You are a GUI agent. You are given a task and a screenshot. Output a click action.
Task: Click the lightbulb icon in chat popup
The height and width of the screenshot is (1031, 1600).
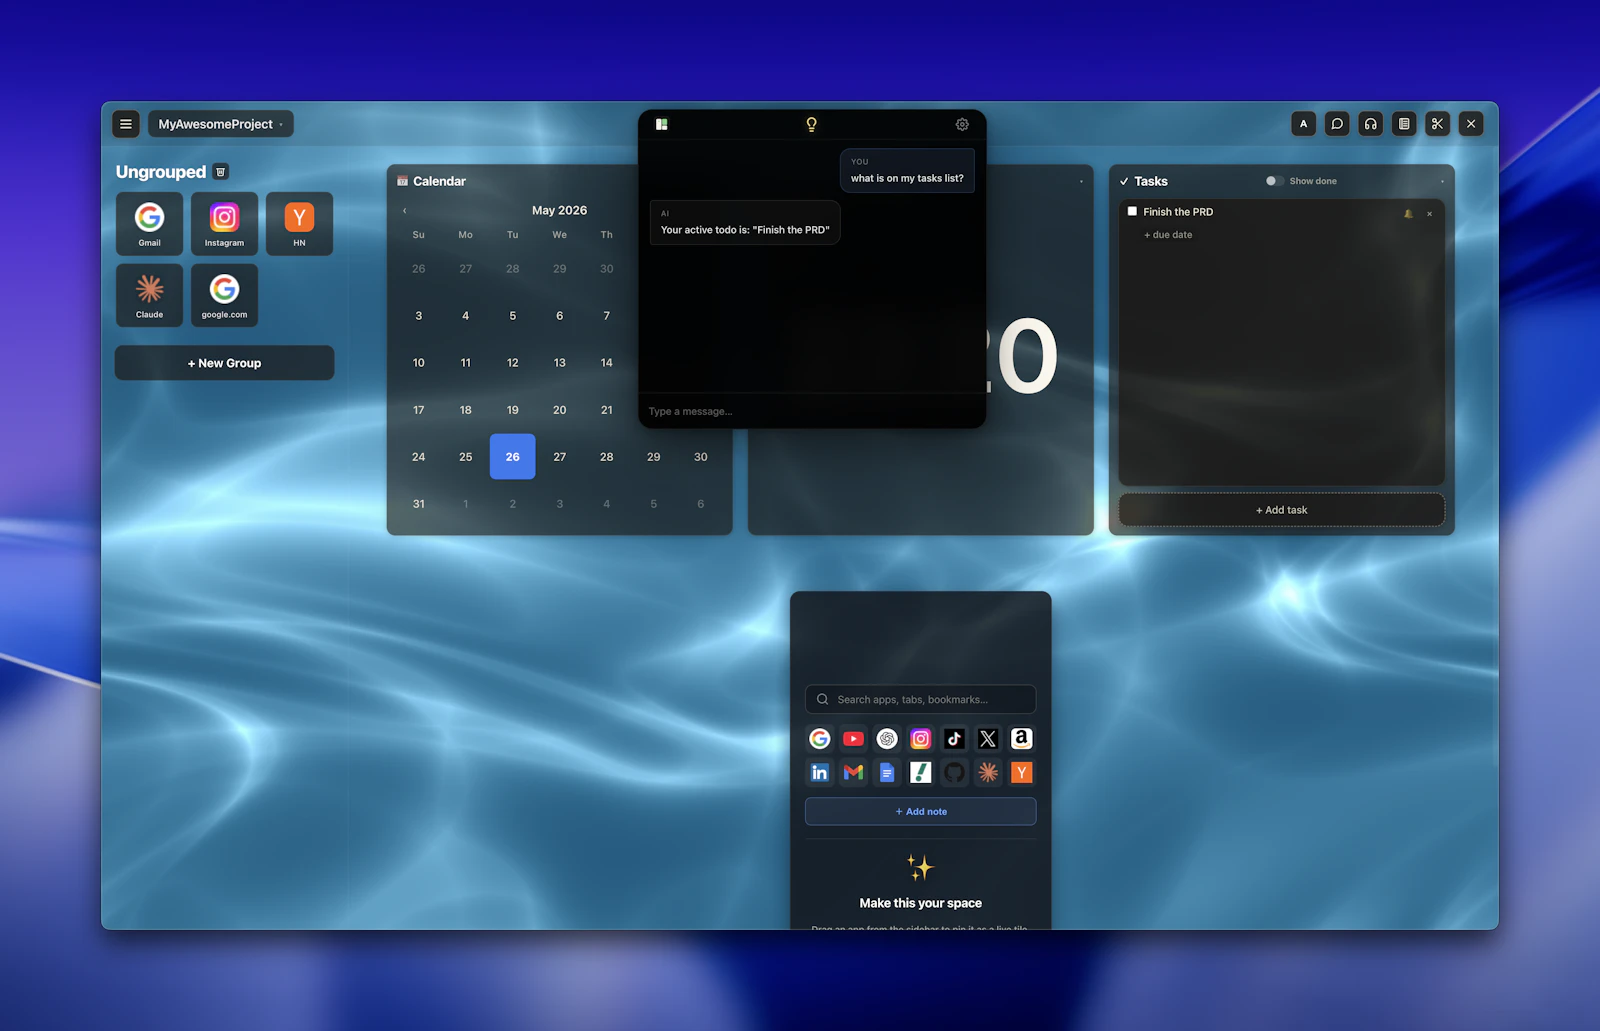point(811,124)
